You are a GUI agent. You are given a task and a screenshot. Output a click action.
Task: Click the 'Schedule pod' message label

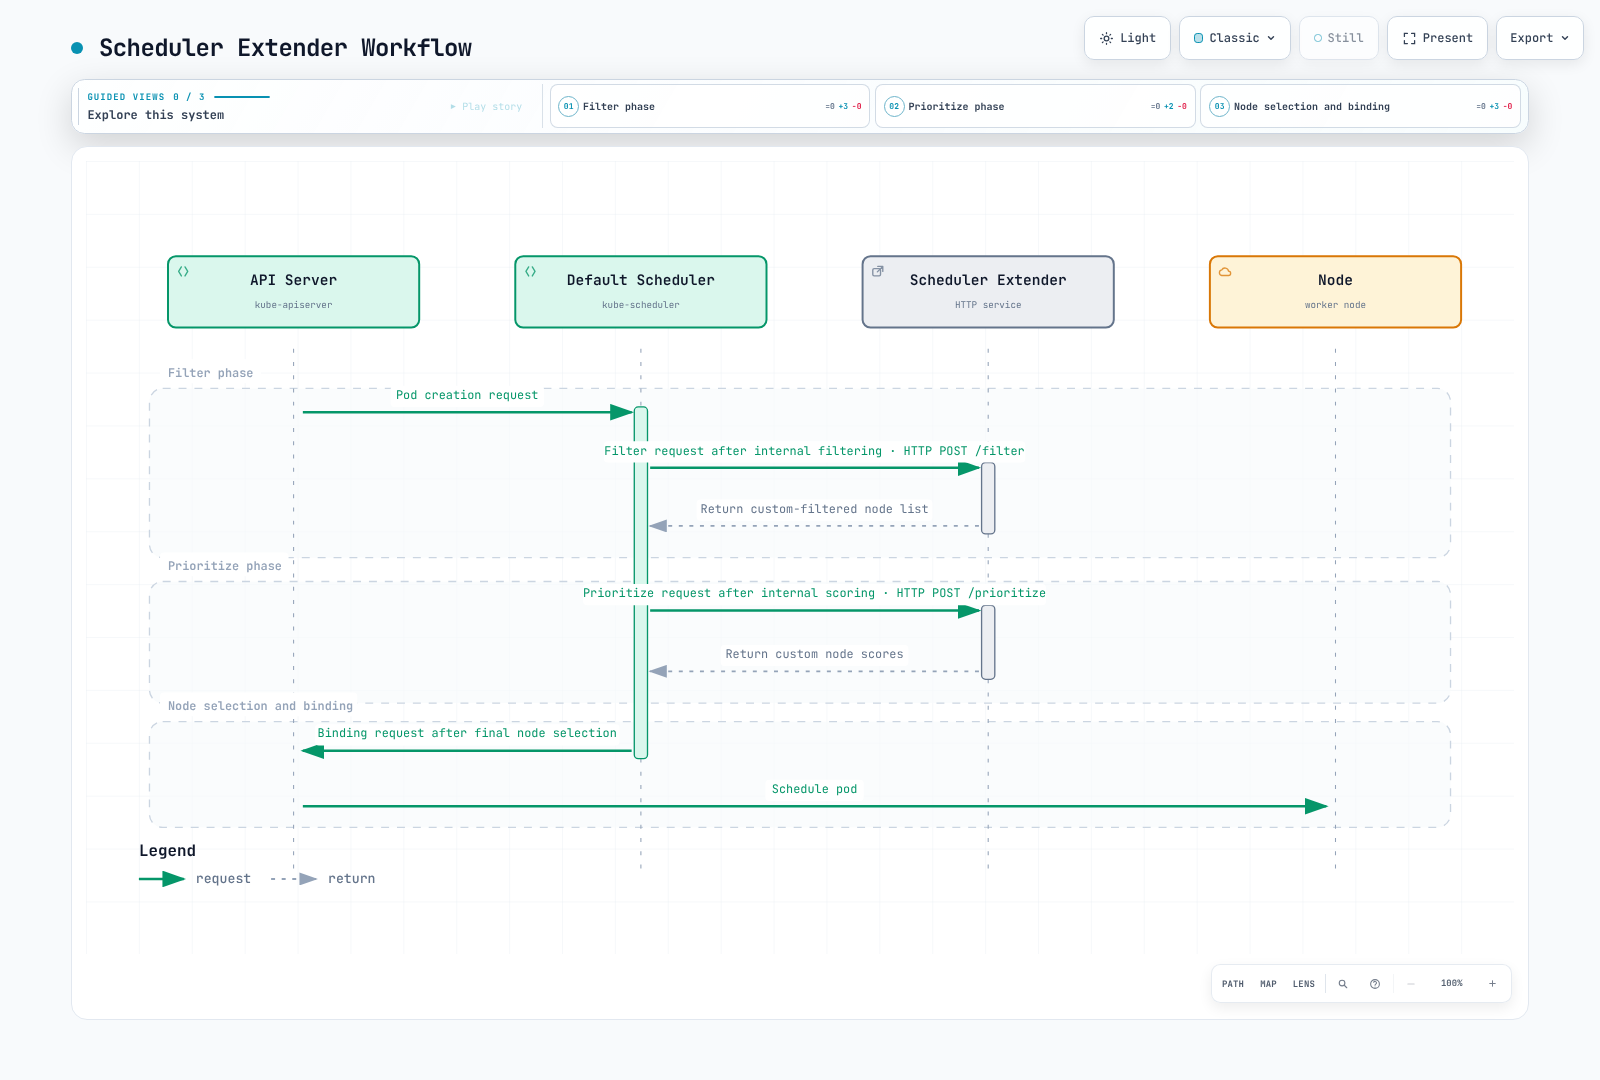tap(814, 789)
